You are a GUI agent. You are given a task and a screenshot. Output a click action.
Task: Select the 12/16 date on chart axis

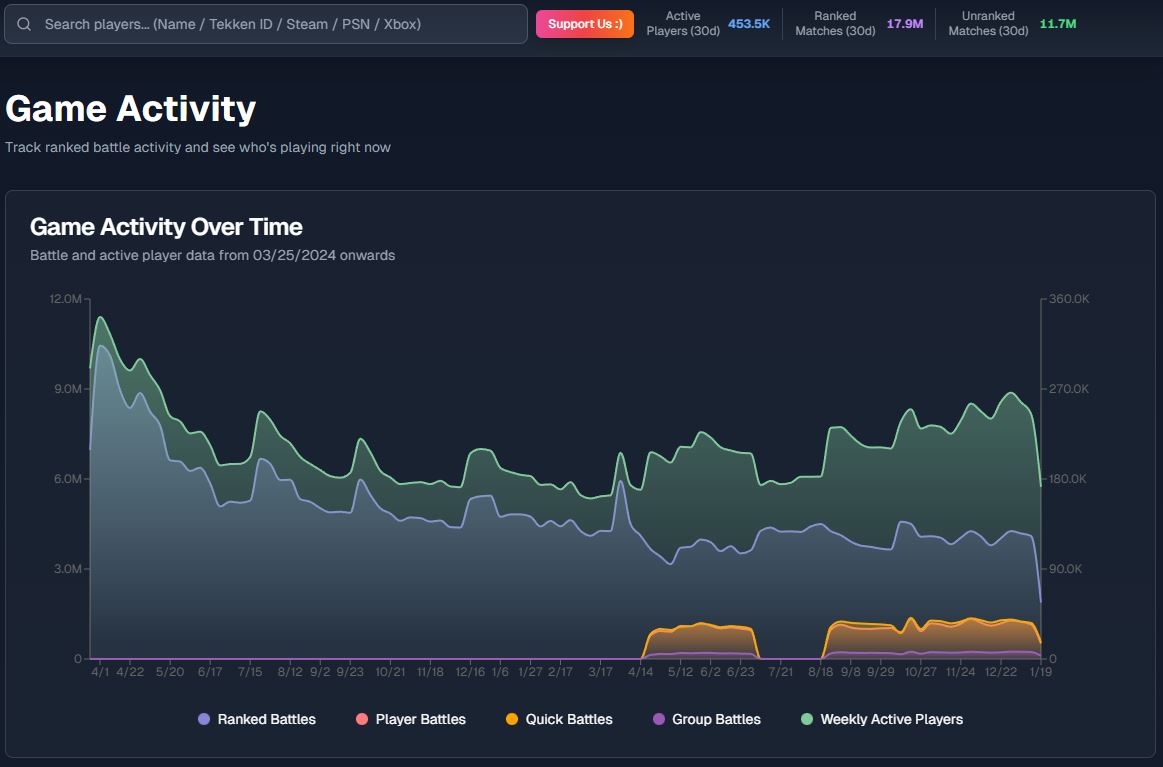(469, 673)
